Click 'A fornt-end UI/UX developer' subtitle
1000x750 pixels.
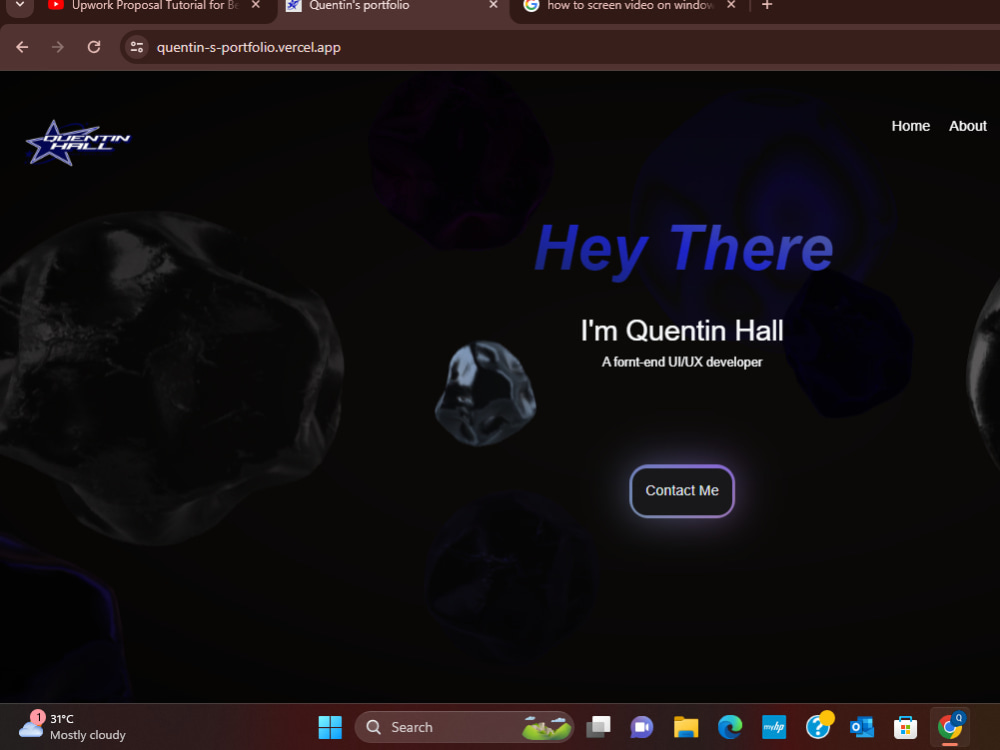point(682,362)
